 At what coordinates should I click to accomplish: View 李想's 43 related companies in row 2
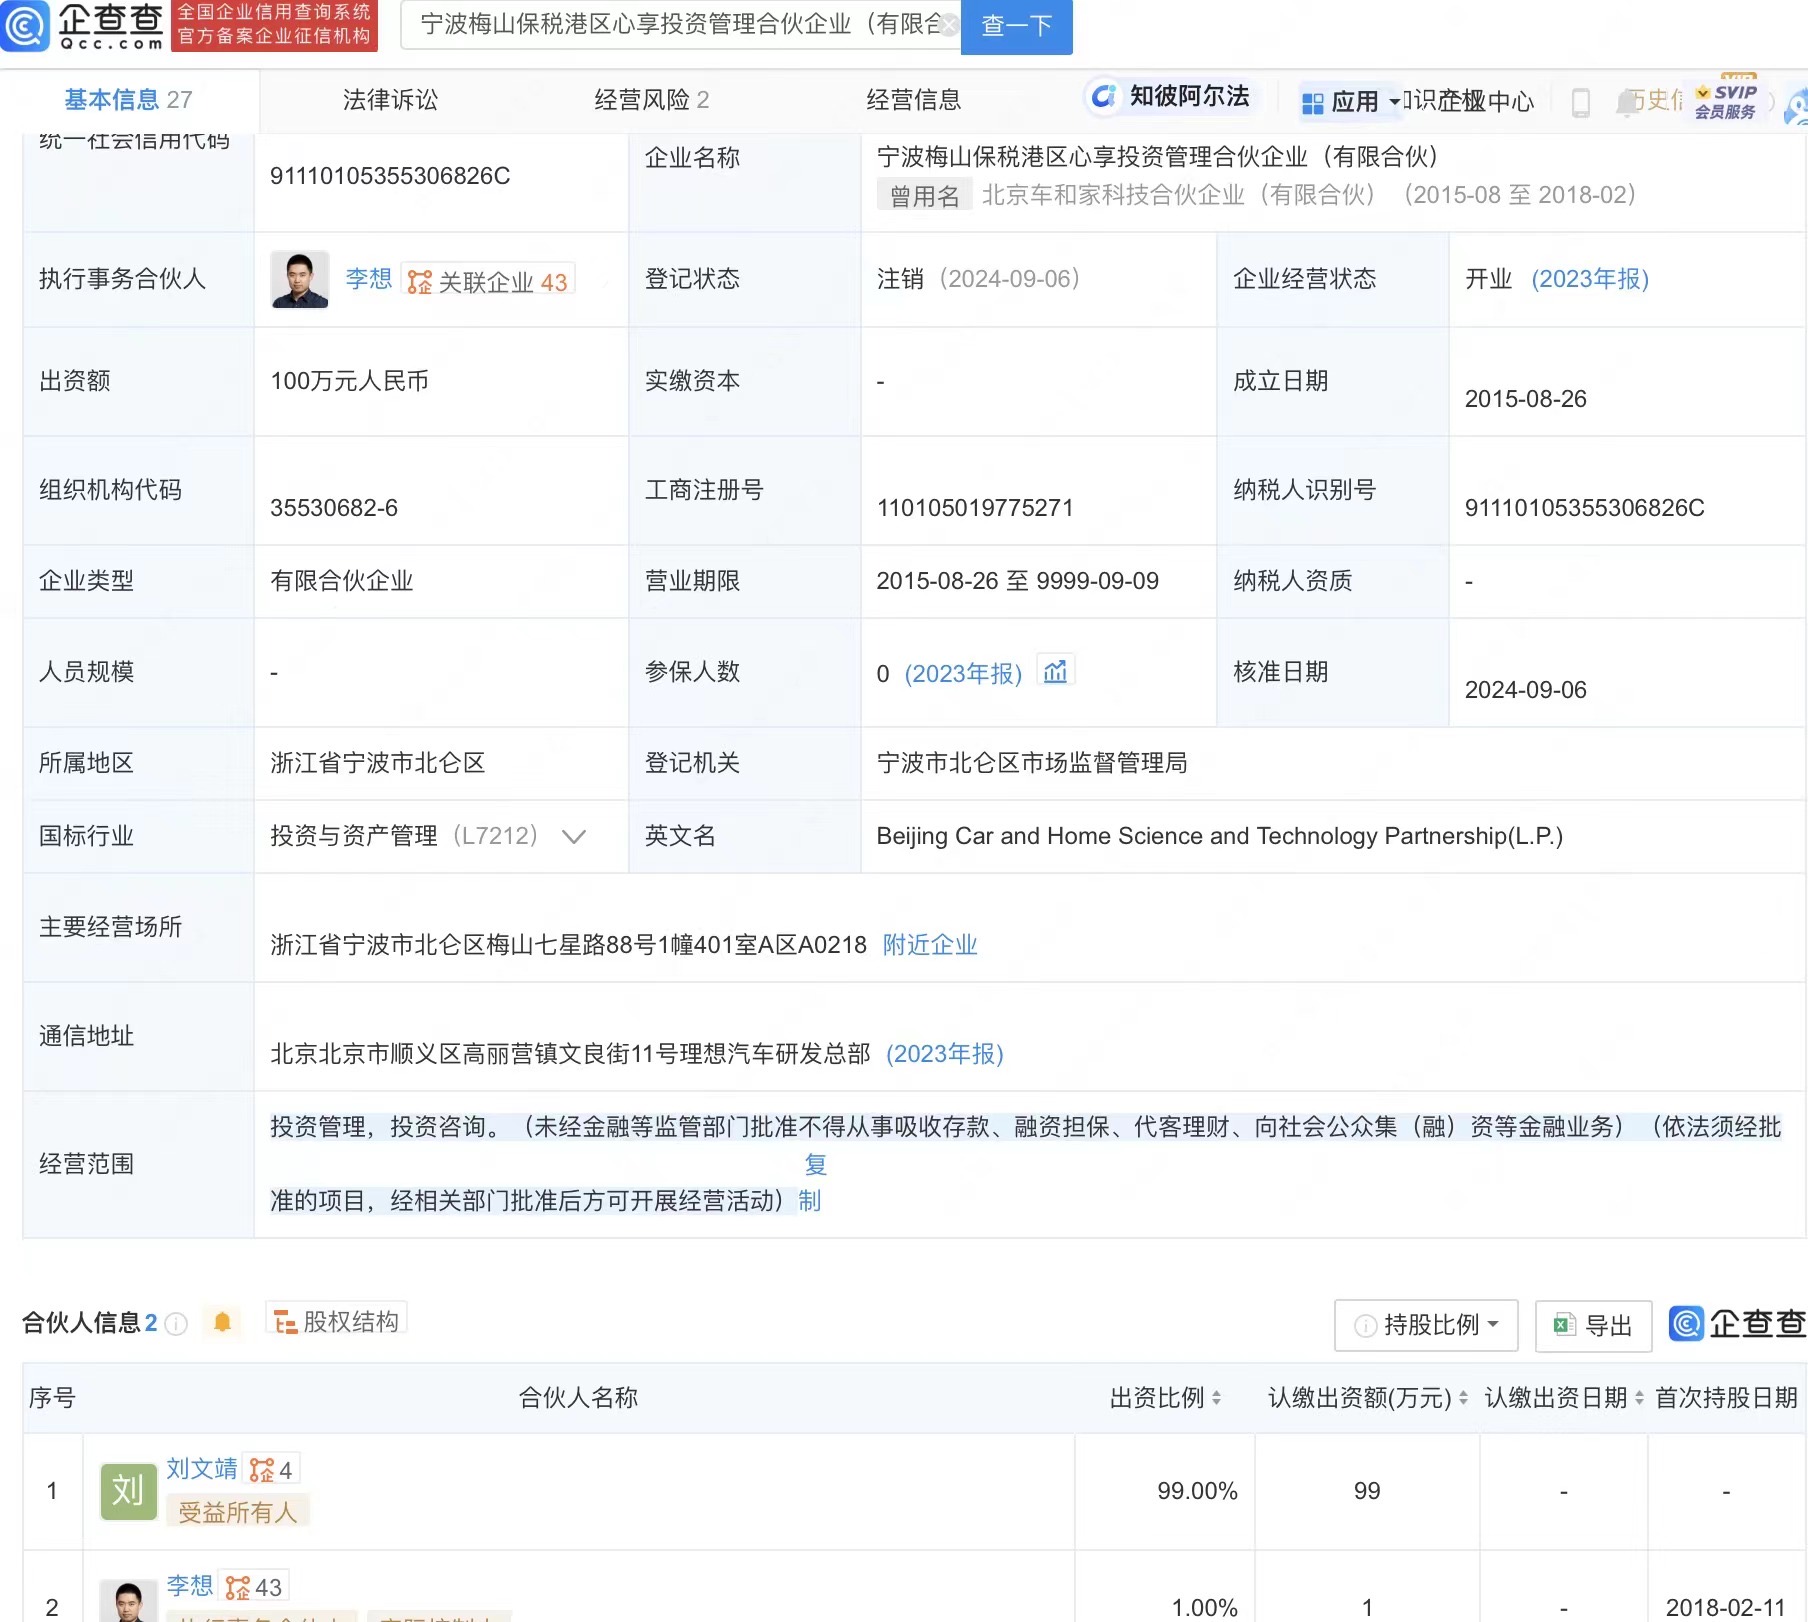(x=254, y=1587)
